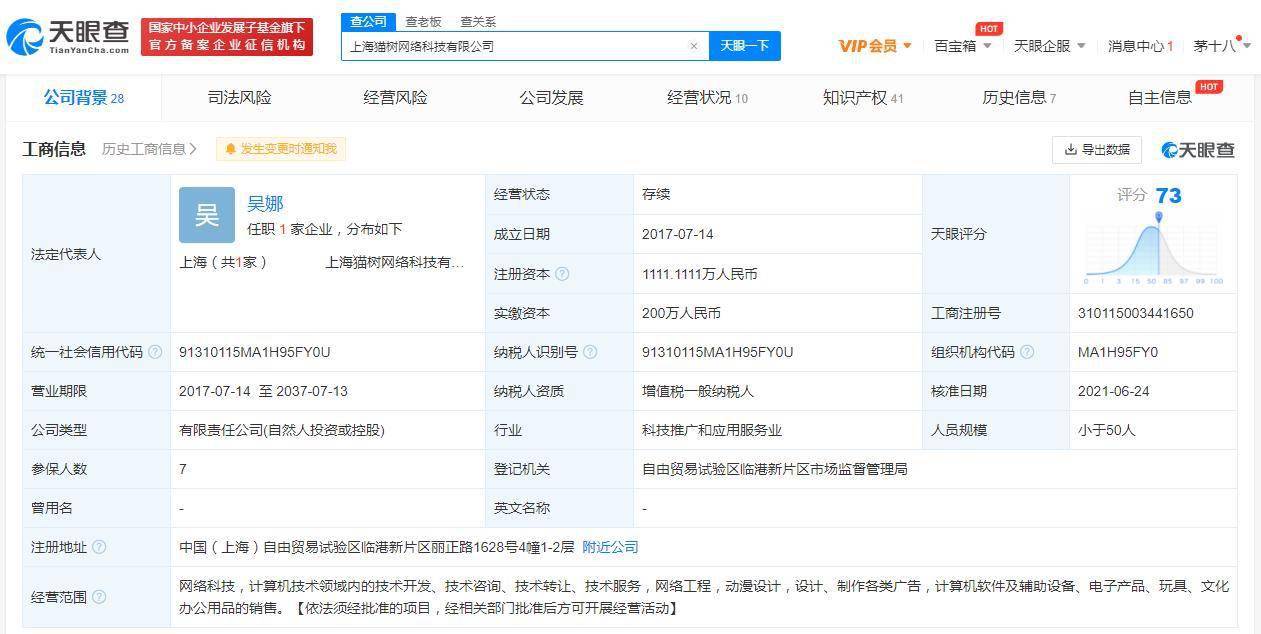Click the 登记机关 value text
The width and height of the screenshot is (1261, 634).
[x=775, y=469]
